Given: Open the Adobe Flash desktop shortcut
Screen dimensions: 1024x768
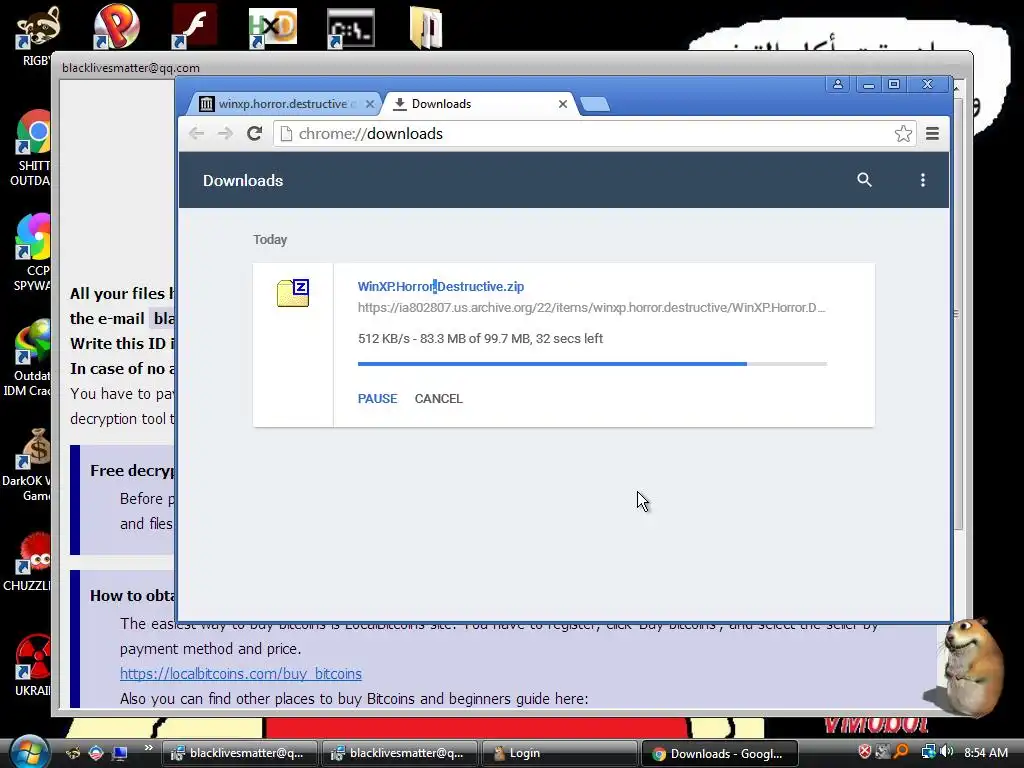Looking at the screenshot, I should point(194,27).
